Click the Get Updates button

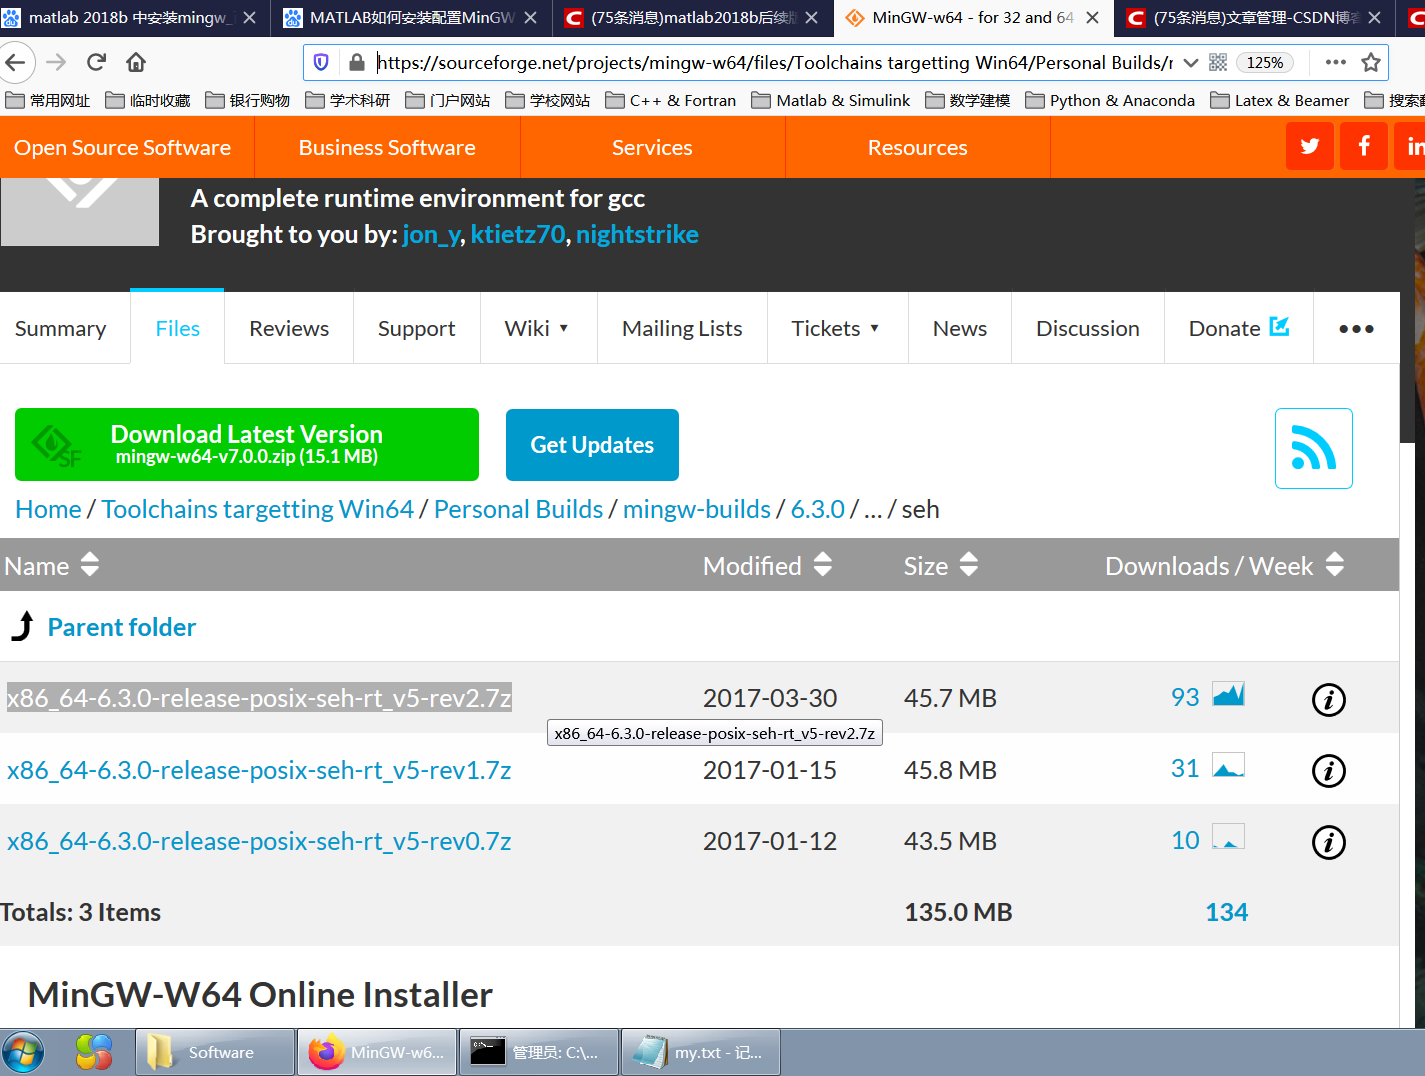592,445
